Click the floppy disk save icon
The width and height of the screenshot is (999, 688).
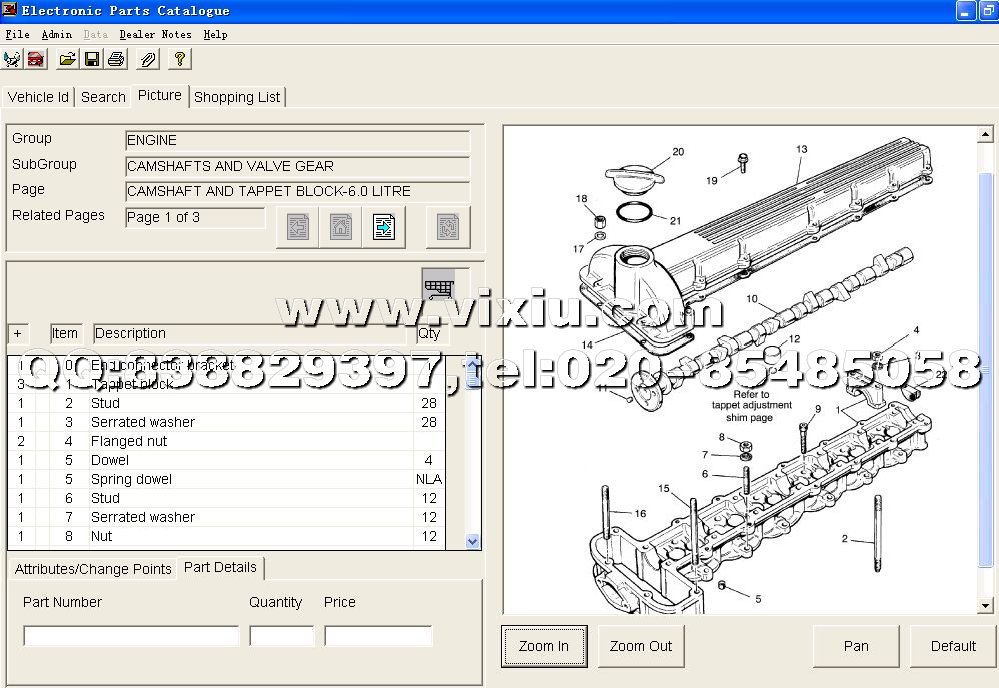click(x=92, y=59)
